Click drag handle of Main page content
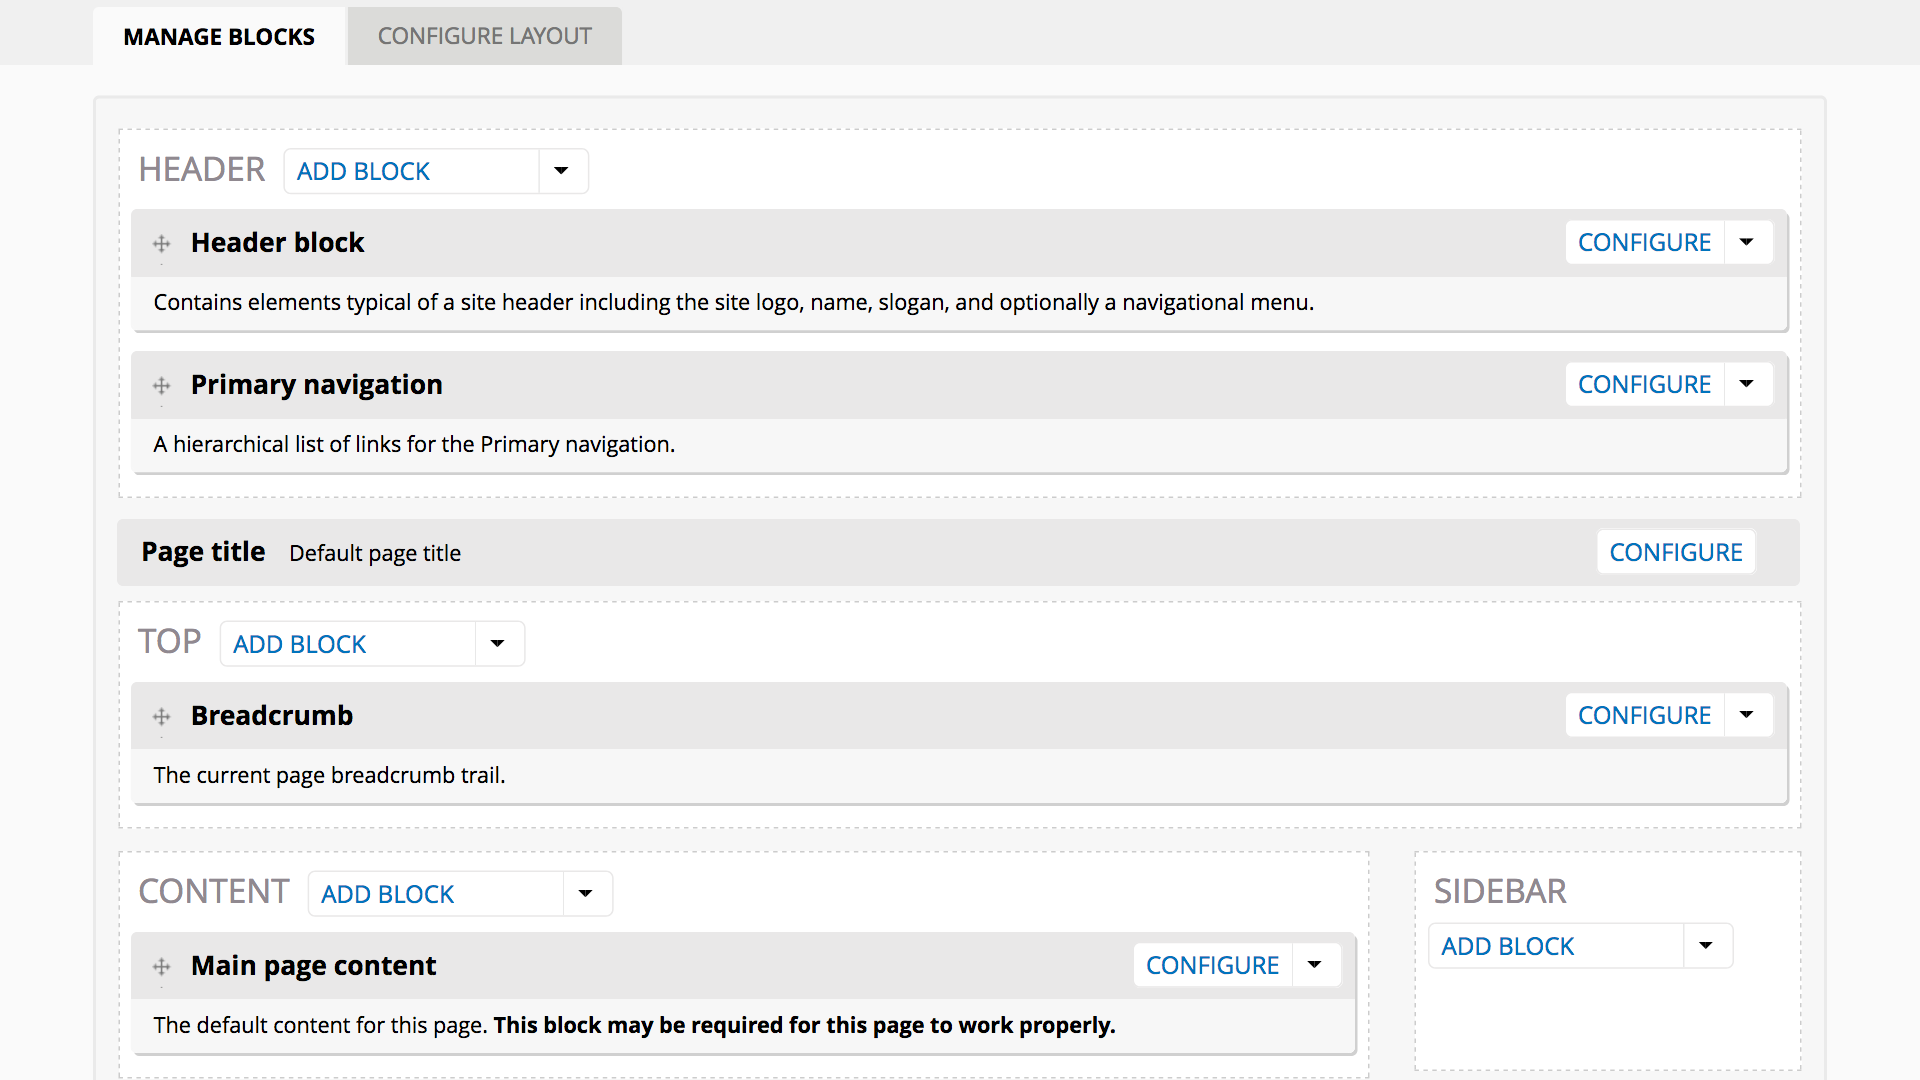The height and width of the screenshot is (1080, 1920). point(161,966)
